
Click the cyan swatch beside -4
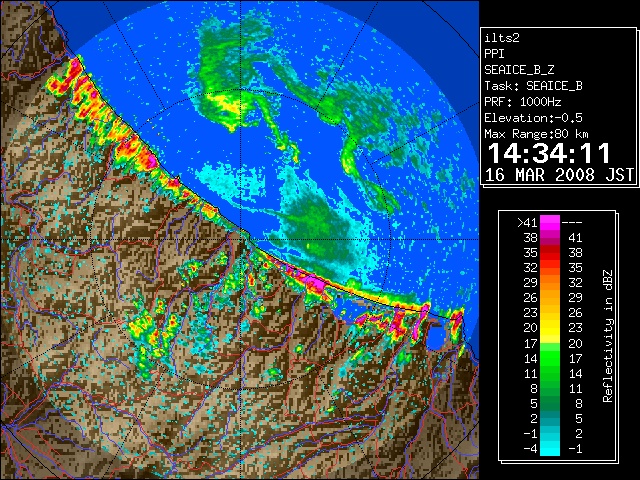[x=550, y=449]
